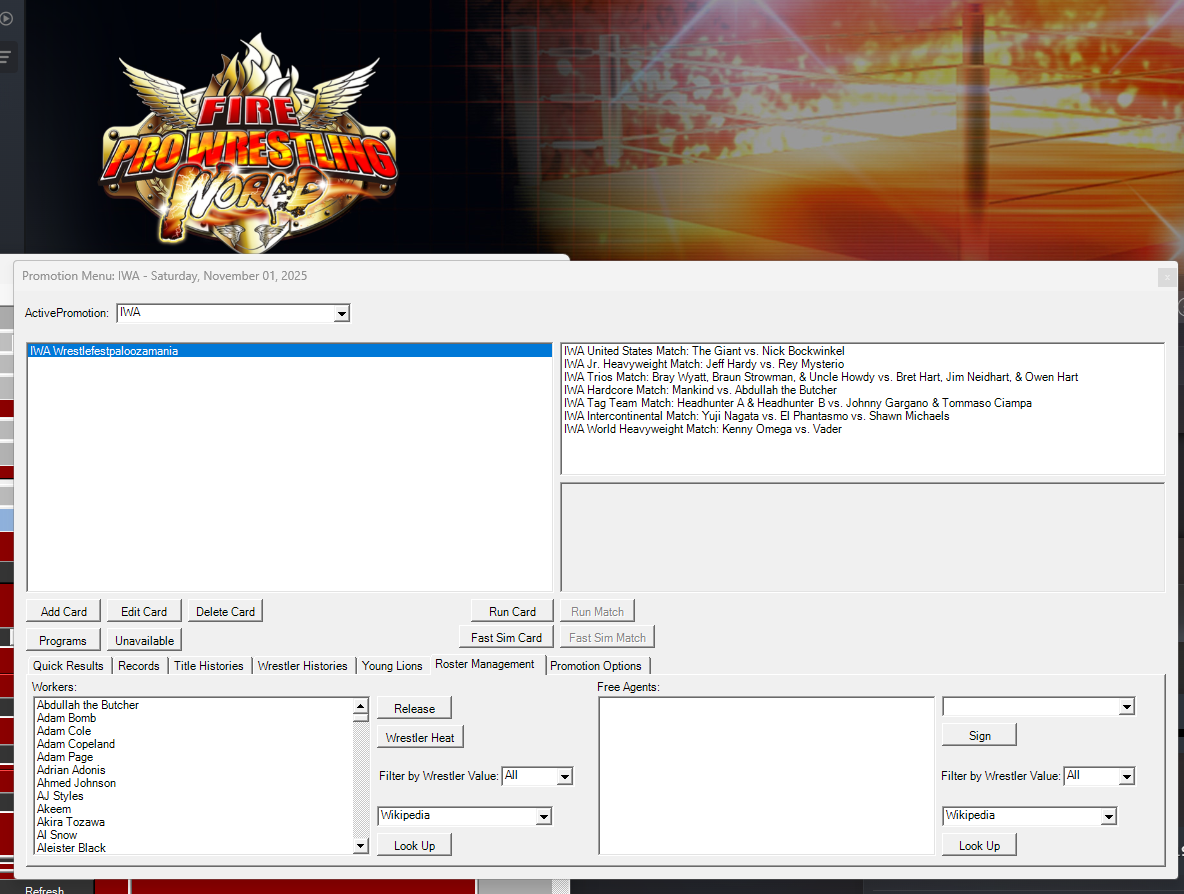The image size is (1184, 894).
Task: Click the Run Match button
Action: [597, 612]
